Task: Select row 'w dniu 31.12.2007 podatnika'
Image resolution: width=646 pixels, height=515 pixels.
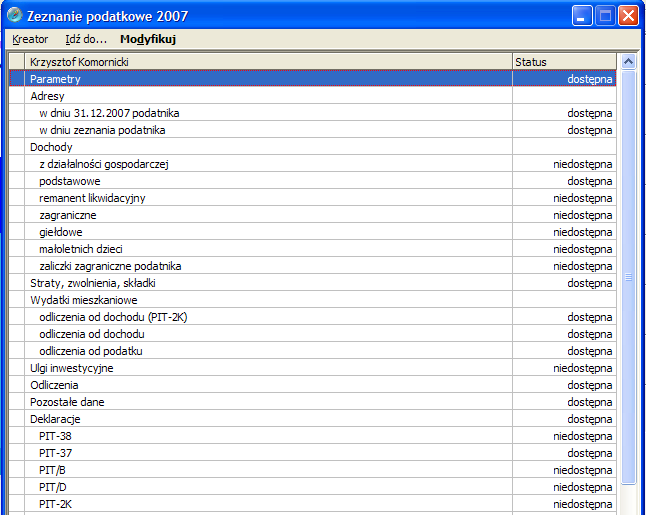Action: point(313,113)
